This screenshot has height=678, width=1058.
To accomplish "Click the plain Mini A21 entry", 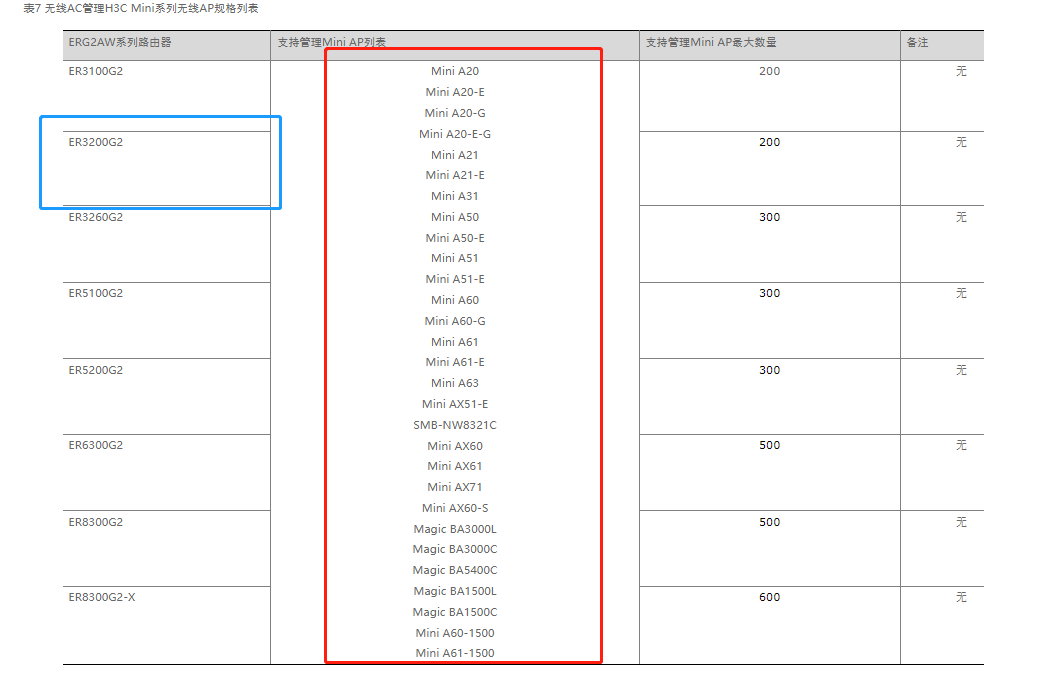I will [455, 155].
